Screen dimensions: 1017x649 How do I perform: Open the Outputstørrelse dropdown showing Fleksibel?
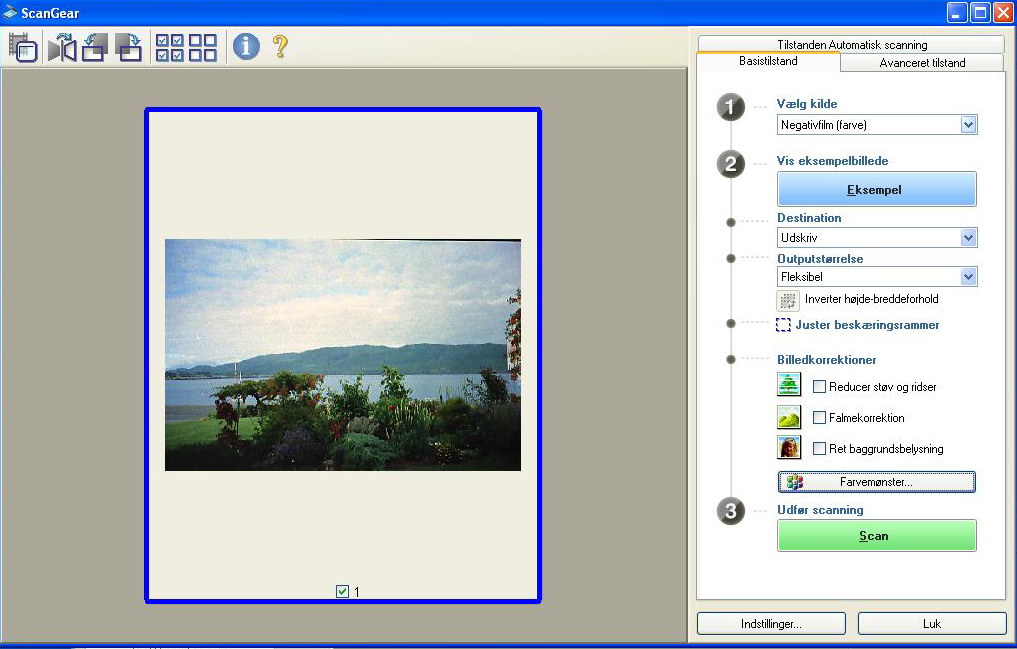tap(967, 277)
